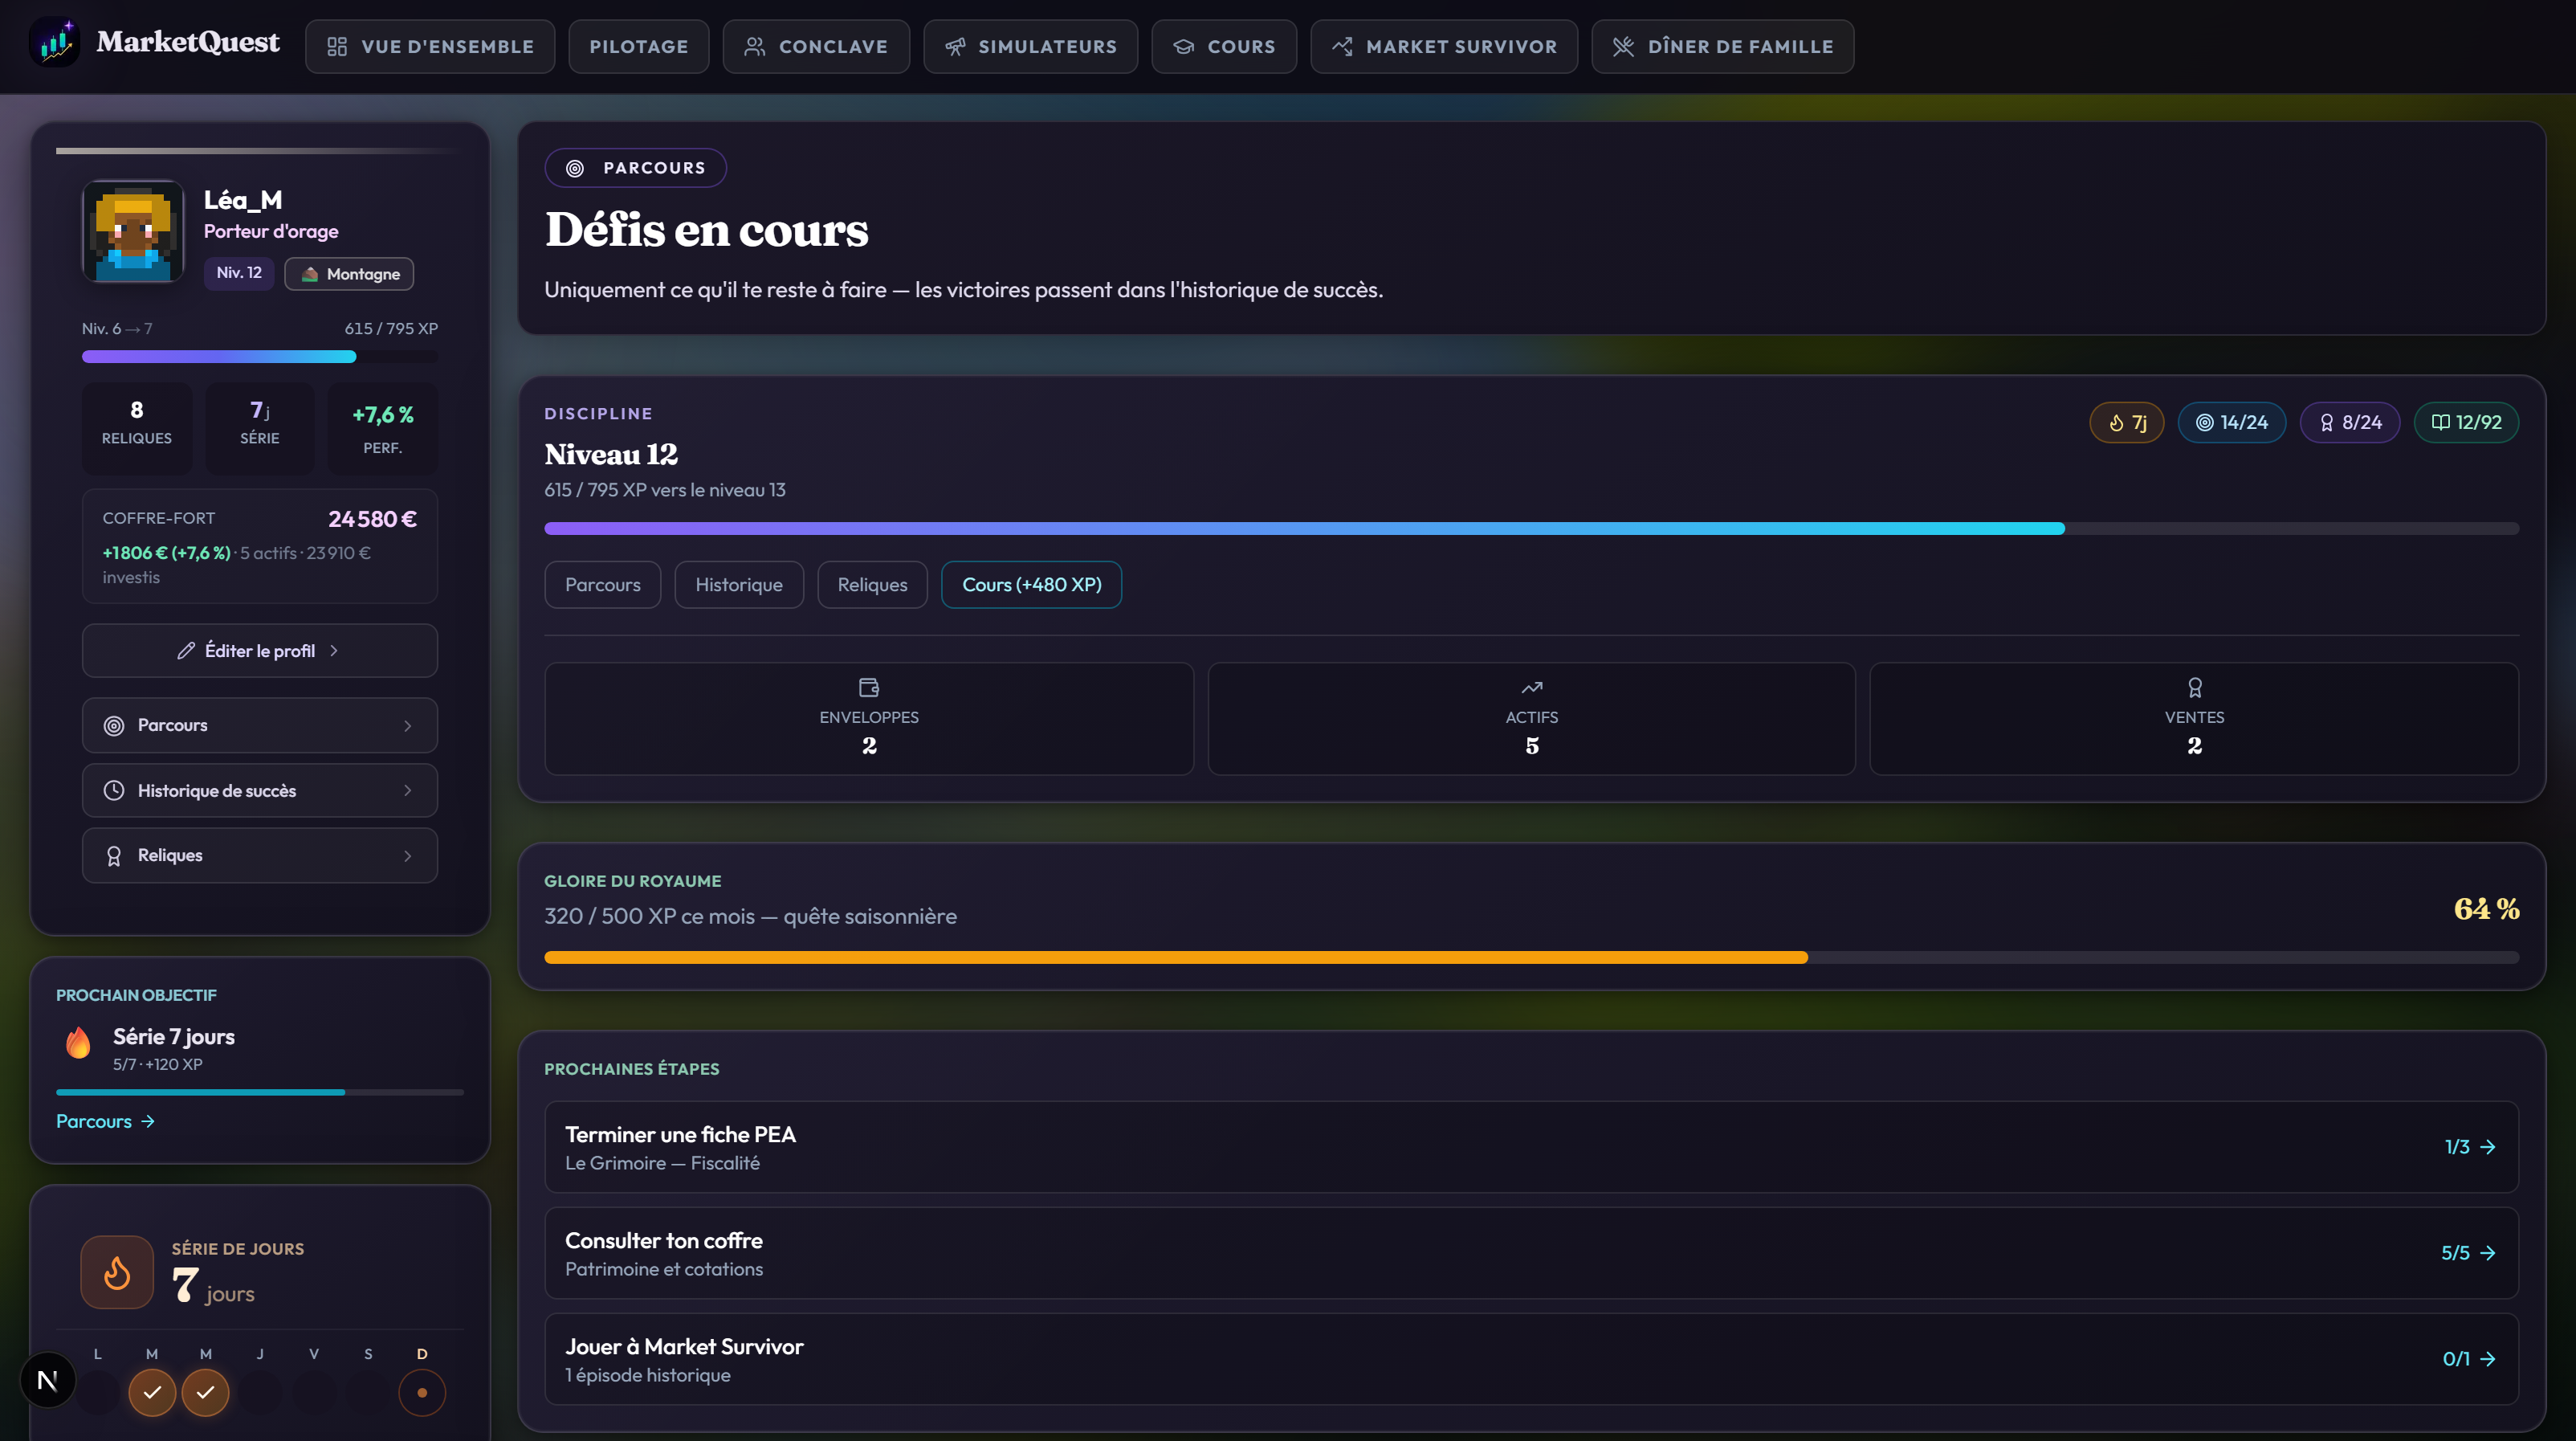This screenshot has width=2576, height=1441.
Task: Expand the sidebar Parcours chevron
Action: tap(408, 726)
